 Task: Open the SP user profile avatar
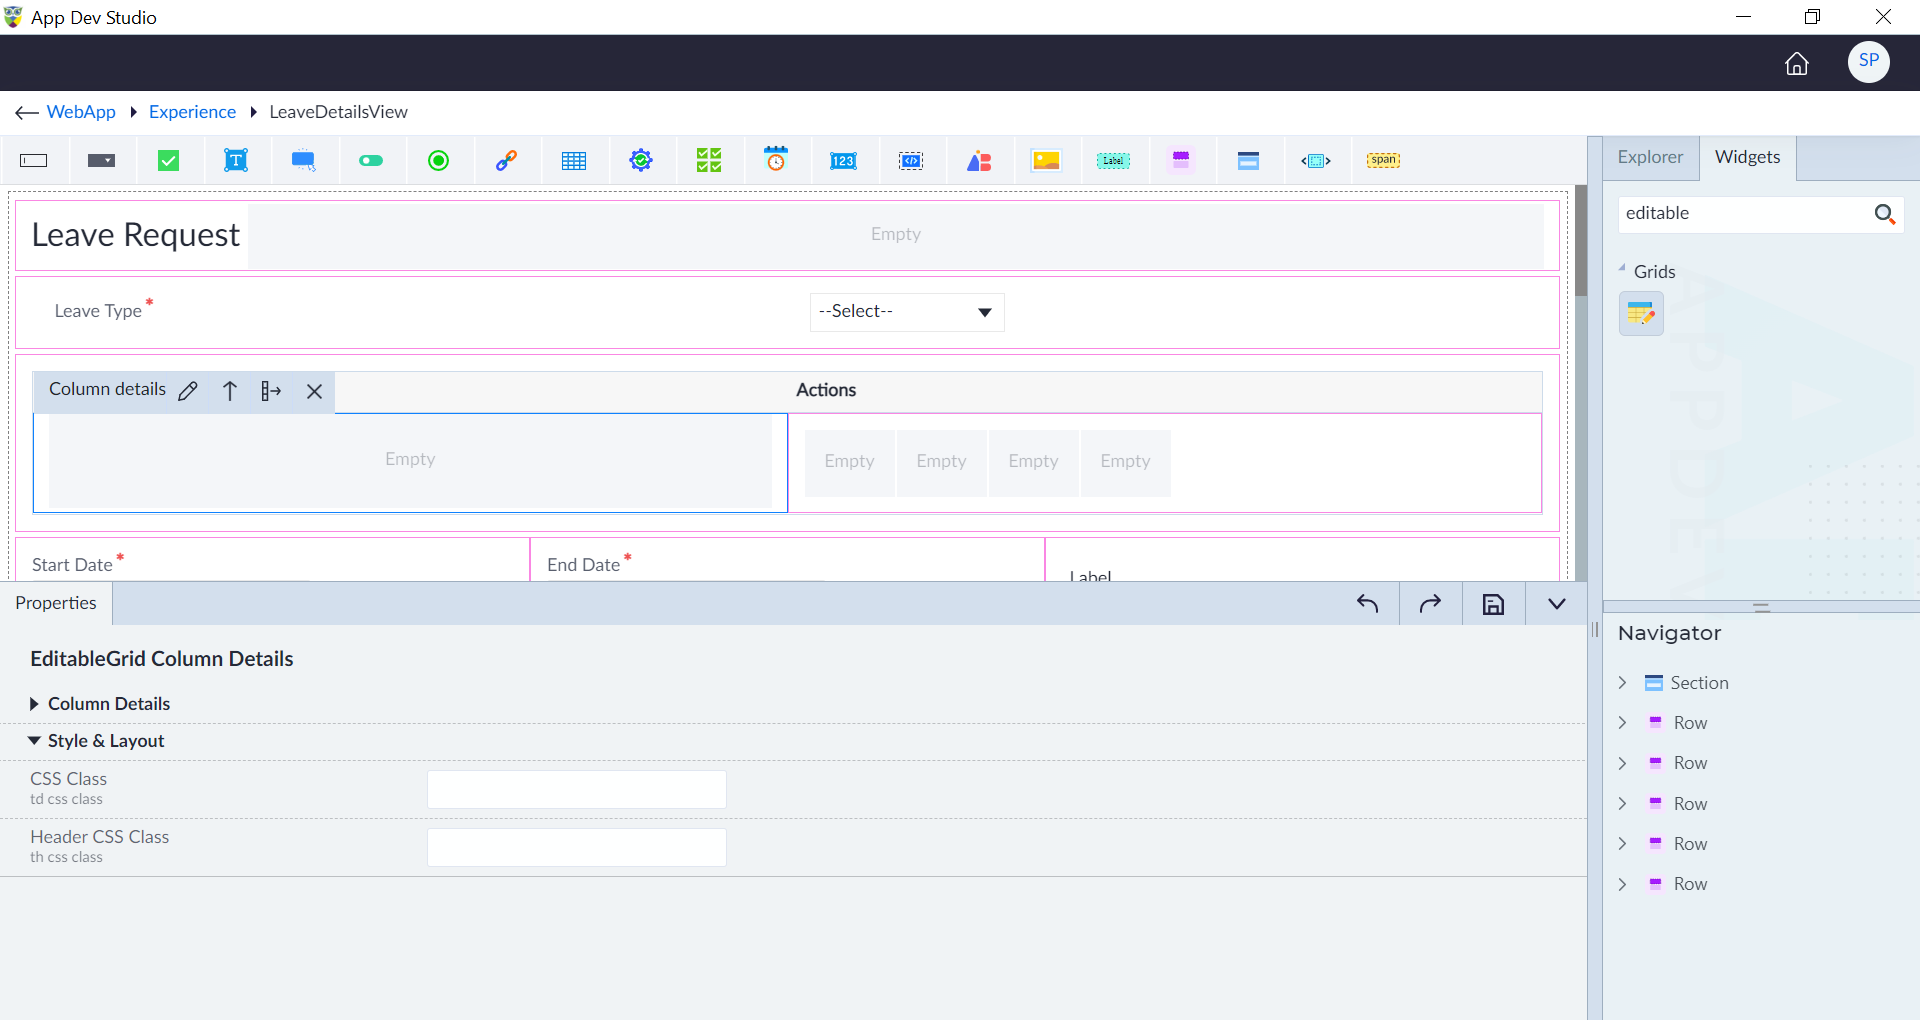click(1869, 62)
